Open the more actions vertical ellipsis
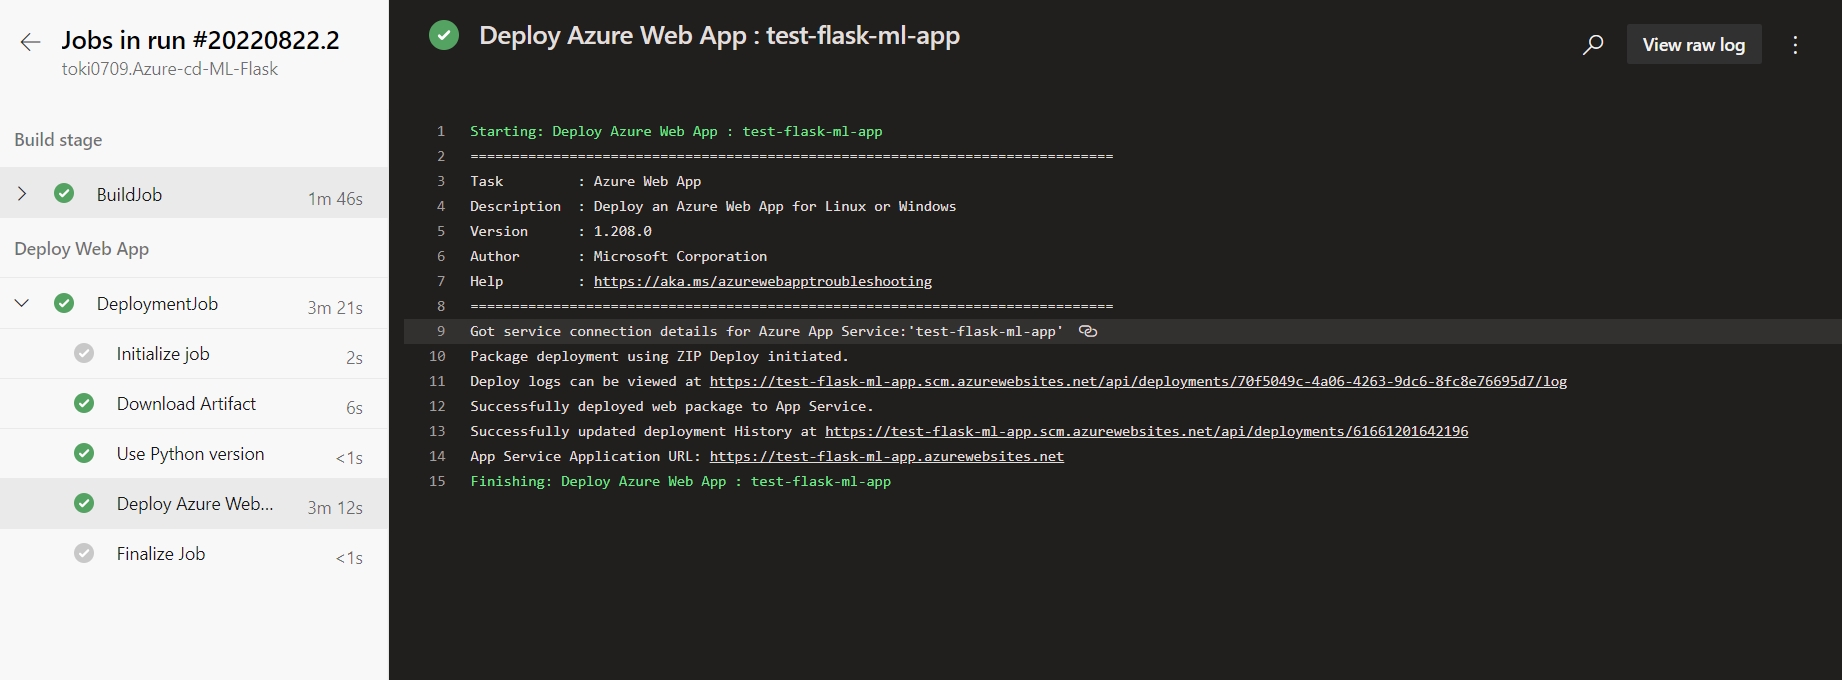The image size is (1842, 680). (1795, 45)
